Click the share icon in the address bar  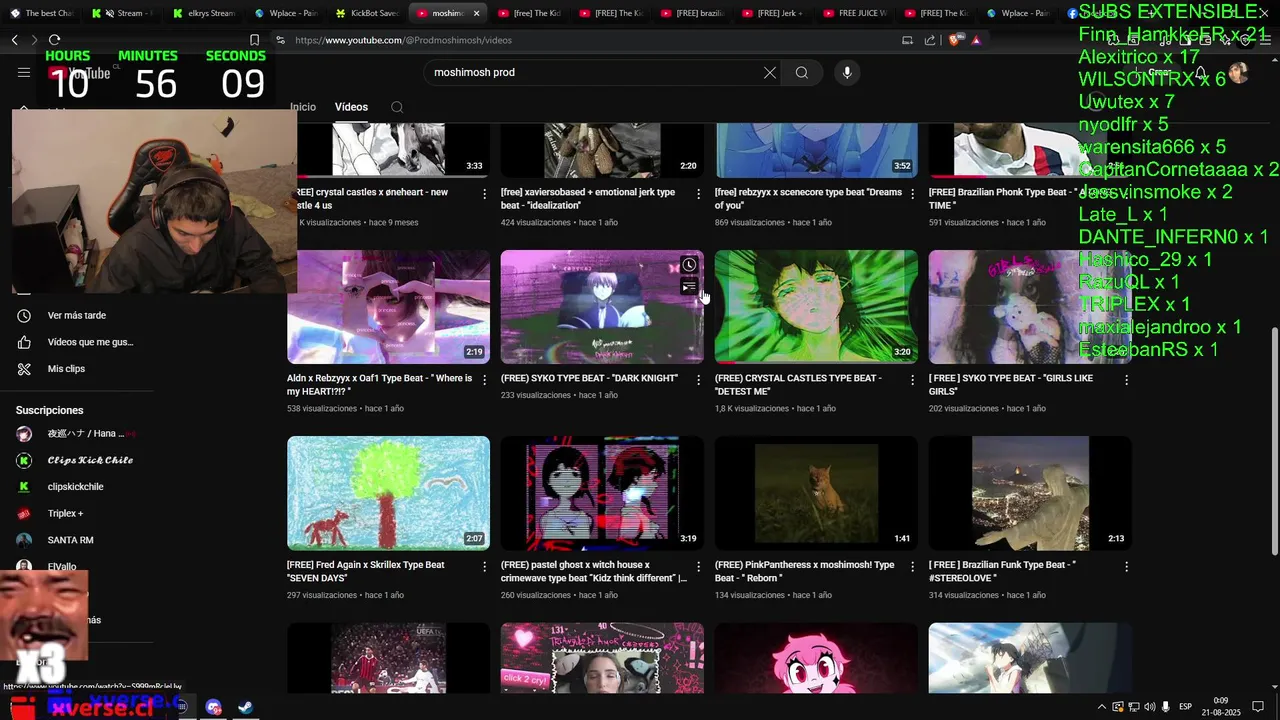point(930,40)
